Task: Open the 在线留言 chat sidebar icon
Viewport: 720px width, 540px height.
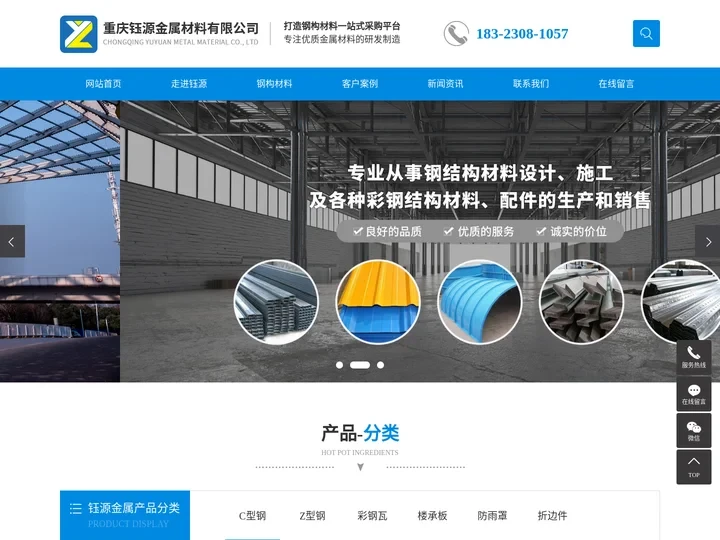Action: point(694,394)
